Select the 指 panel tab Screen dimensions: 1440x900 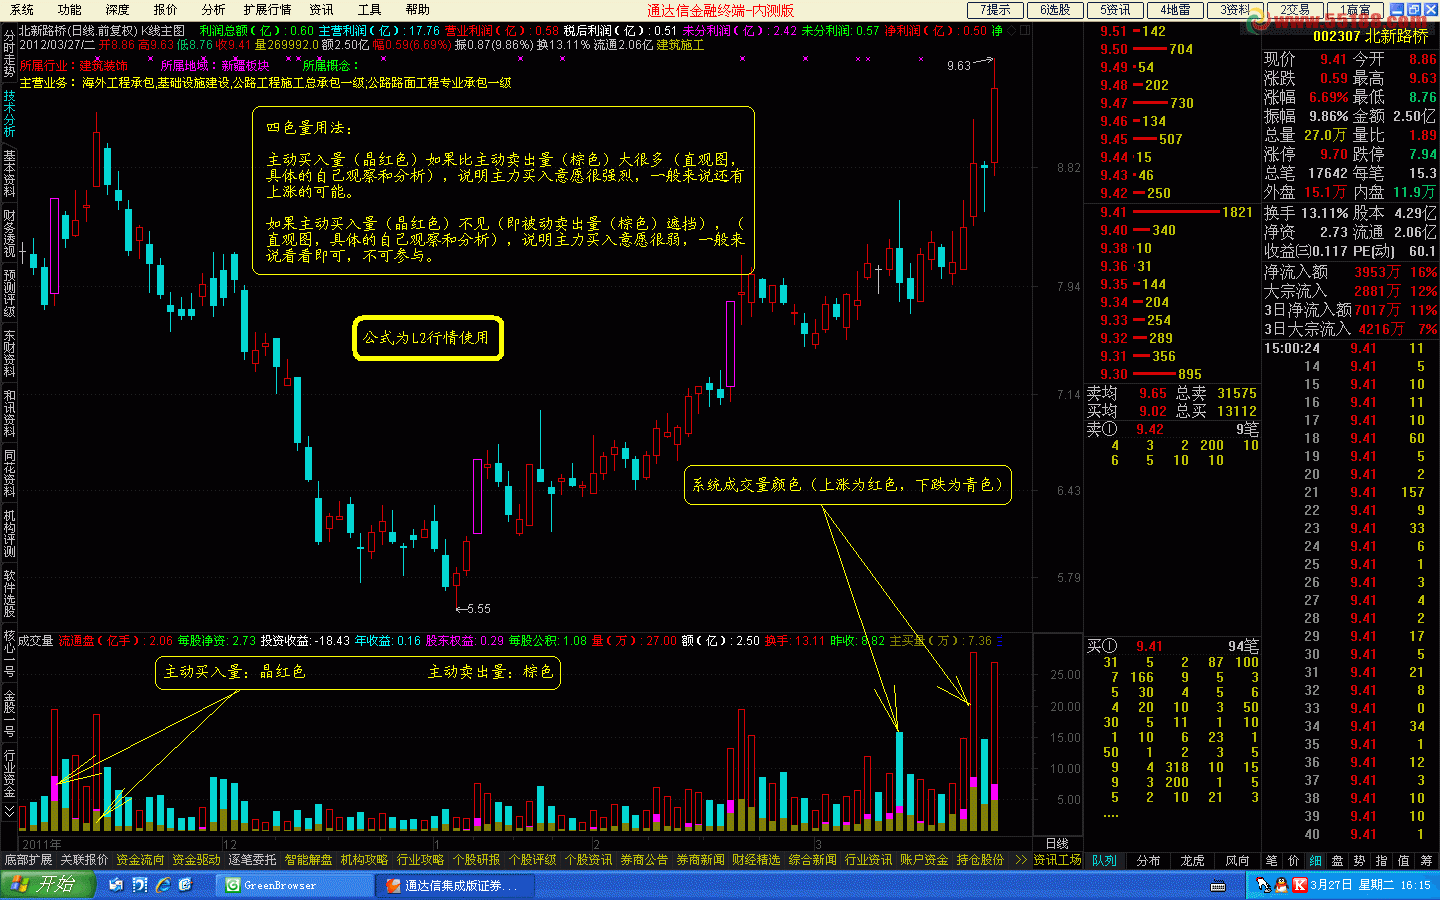[1381, 860]
